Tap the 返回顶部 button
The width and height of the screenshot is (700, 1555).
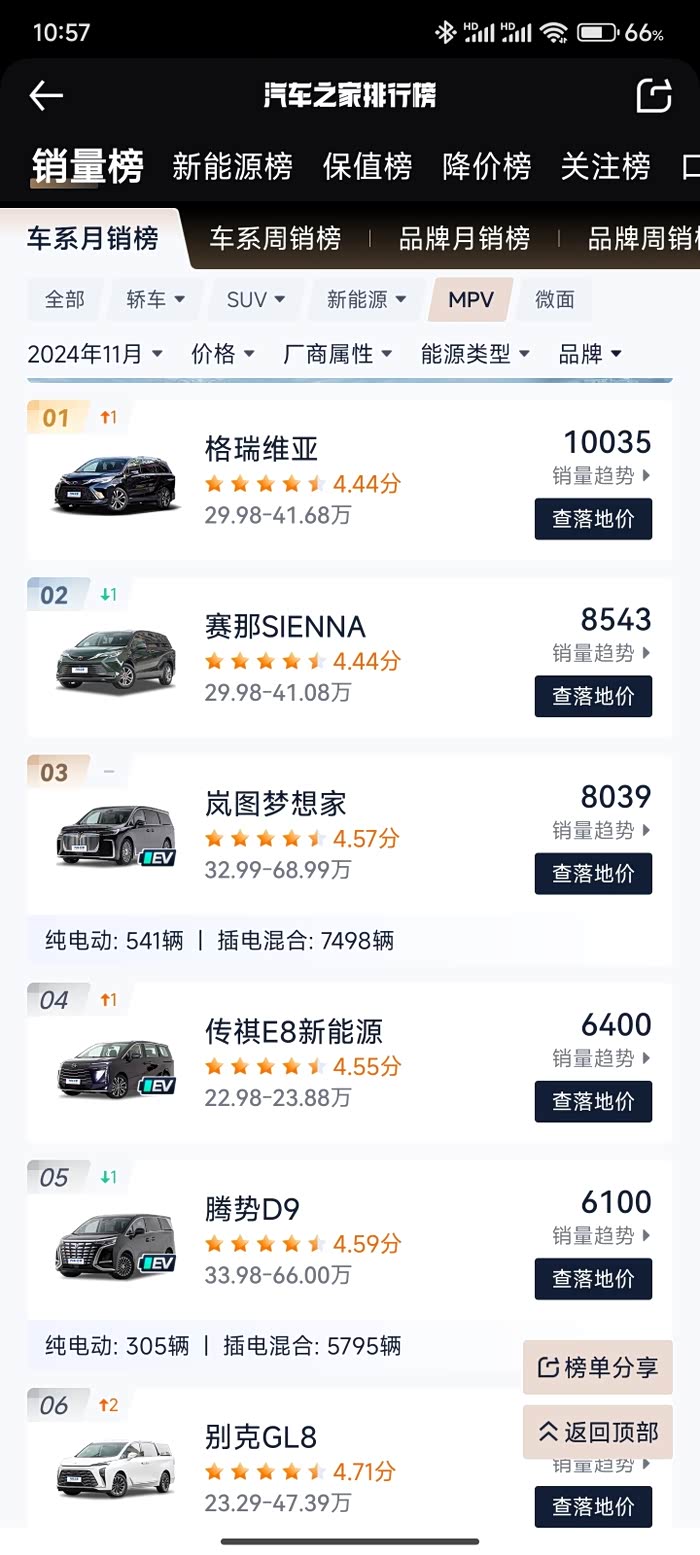pyautogui.click(x=598, y=1432)
